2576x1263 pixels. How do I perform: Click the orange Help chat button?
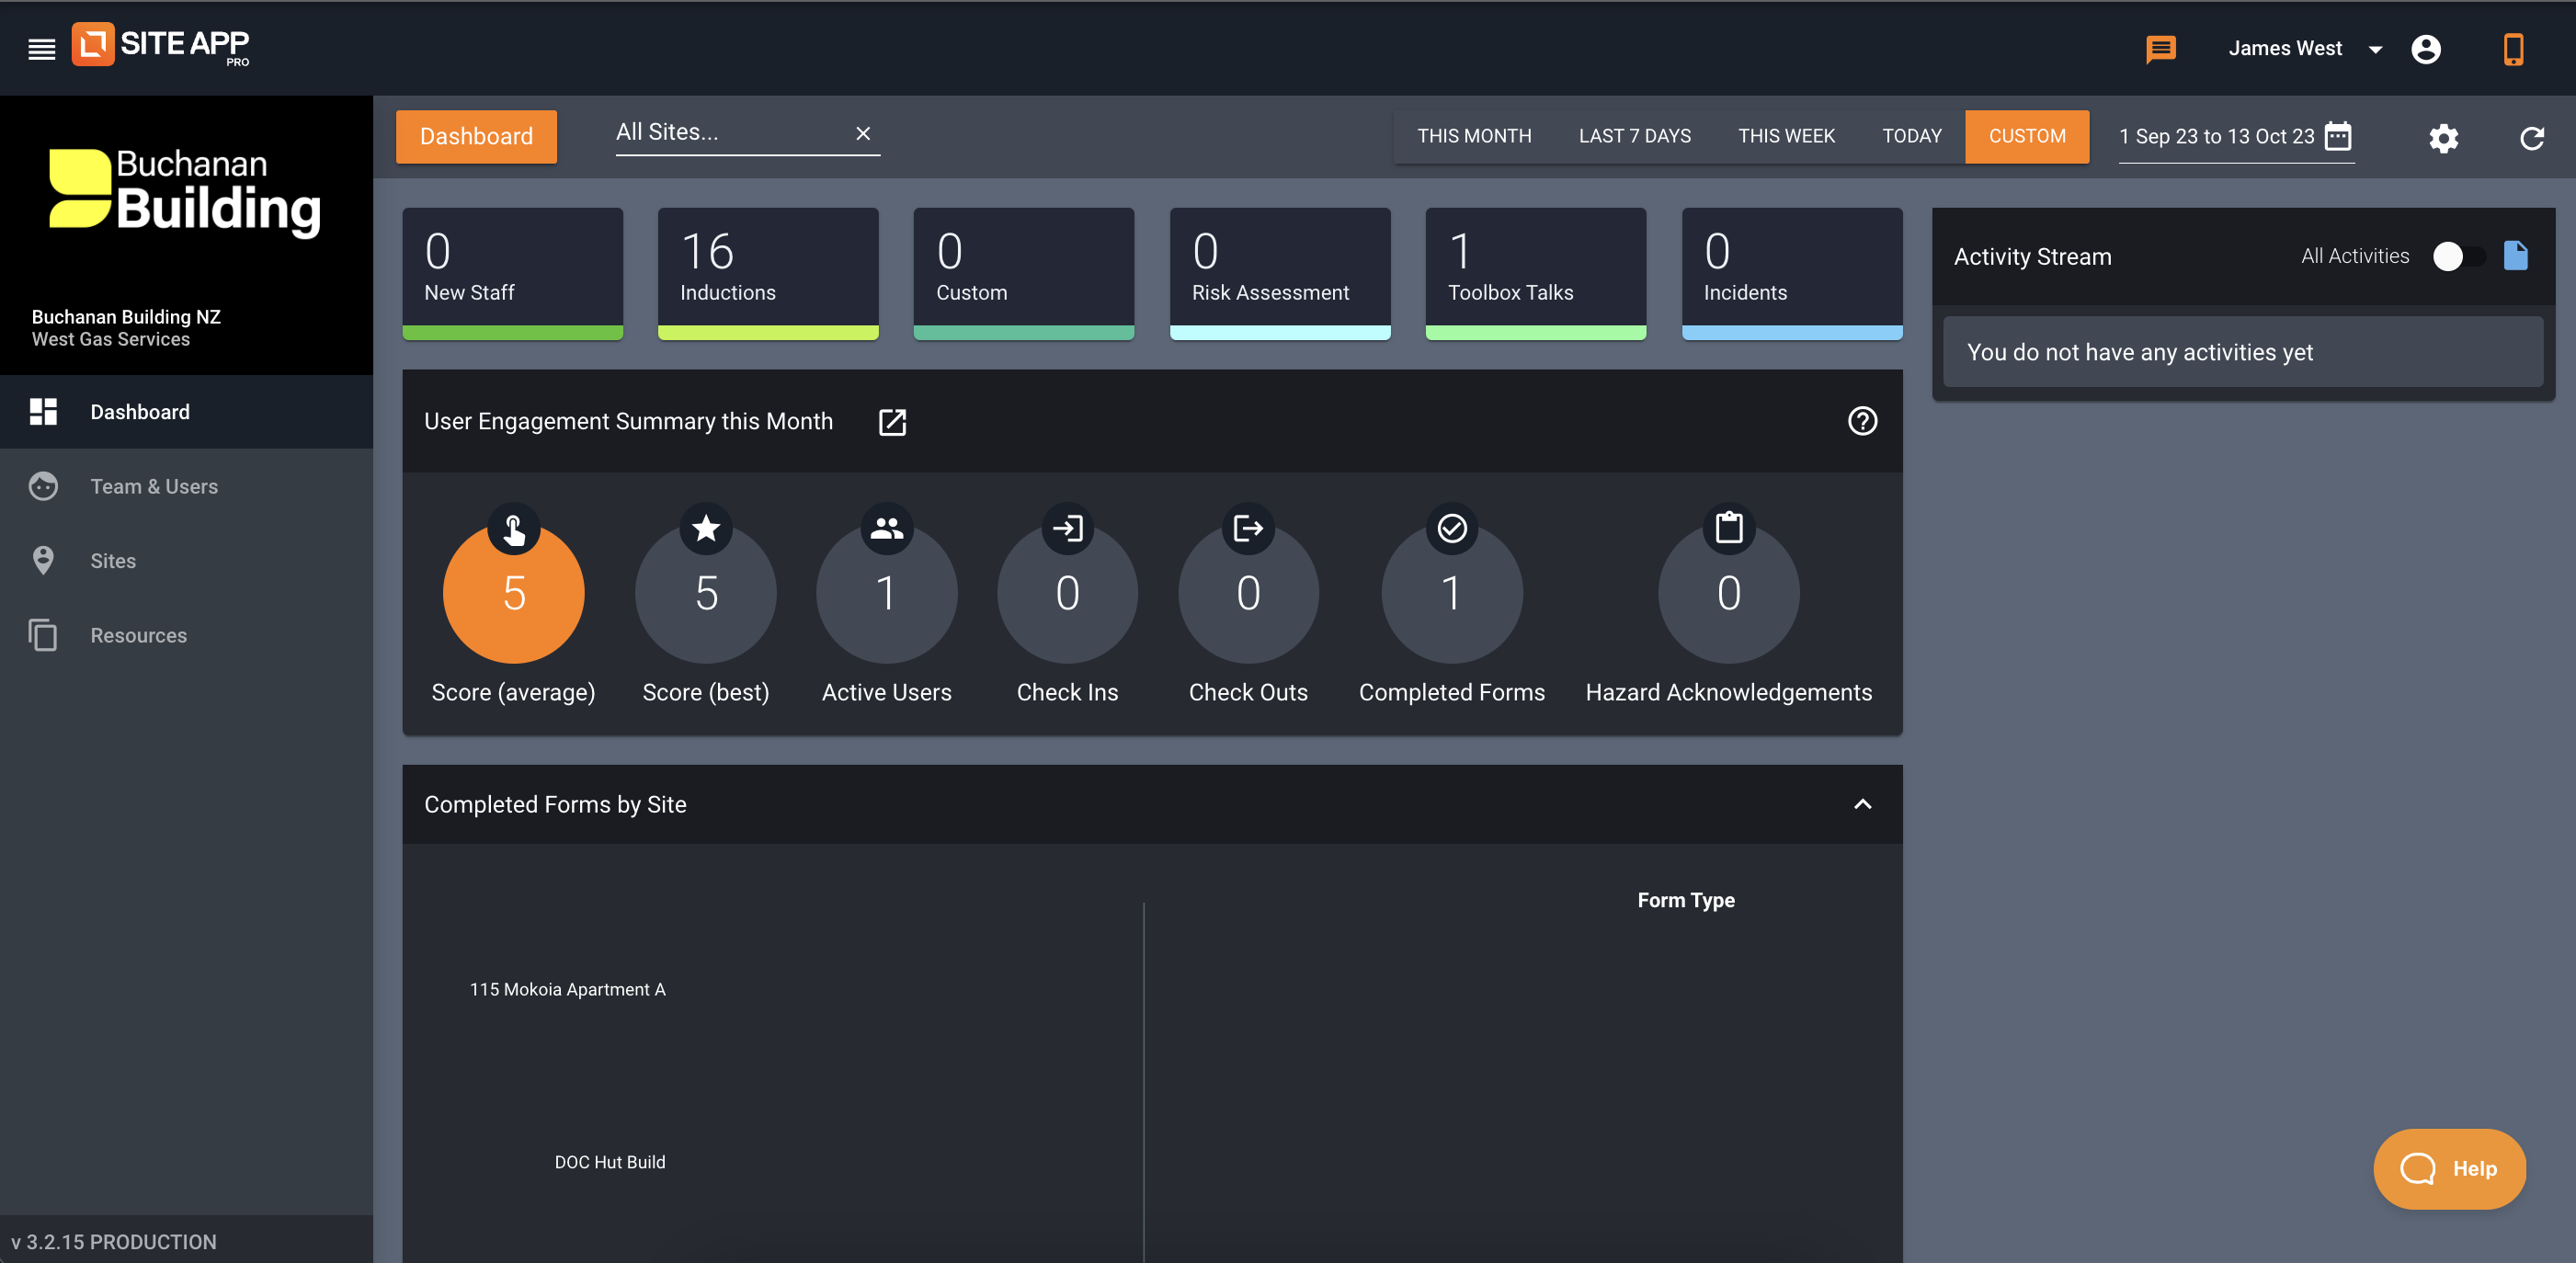tap(2449, 1168)
